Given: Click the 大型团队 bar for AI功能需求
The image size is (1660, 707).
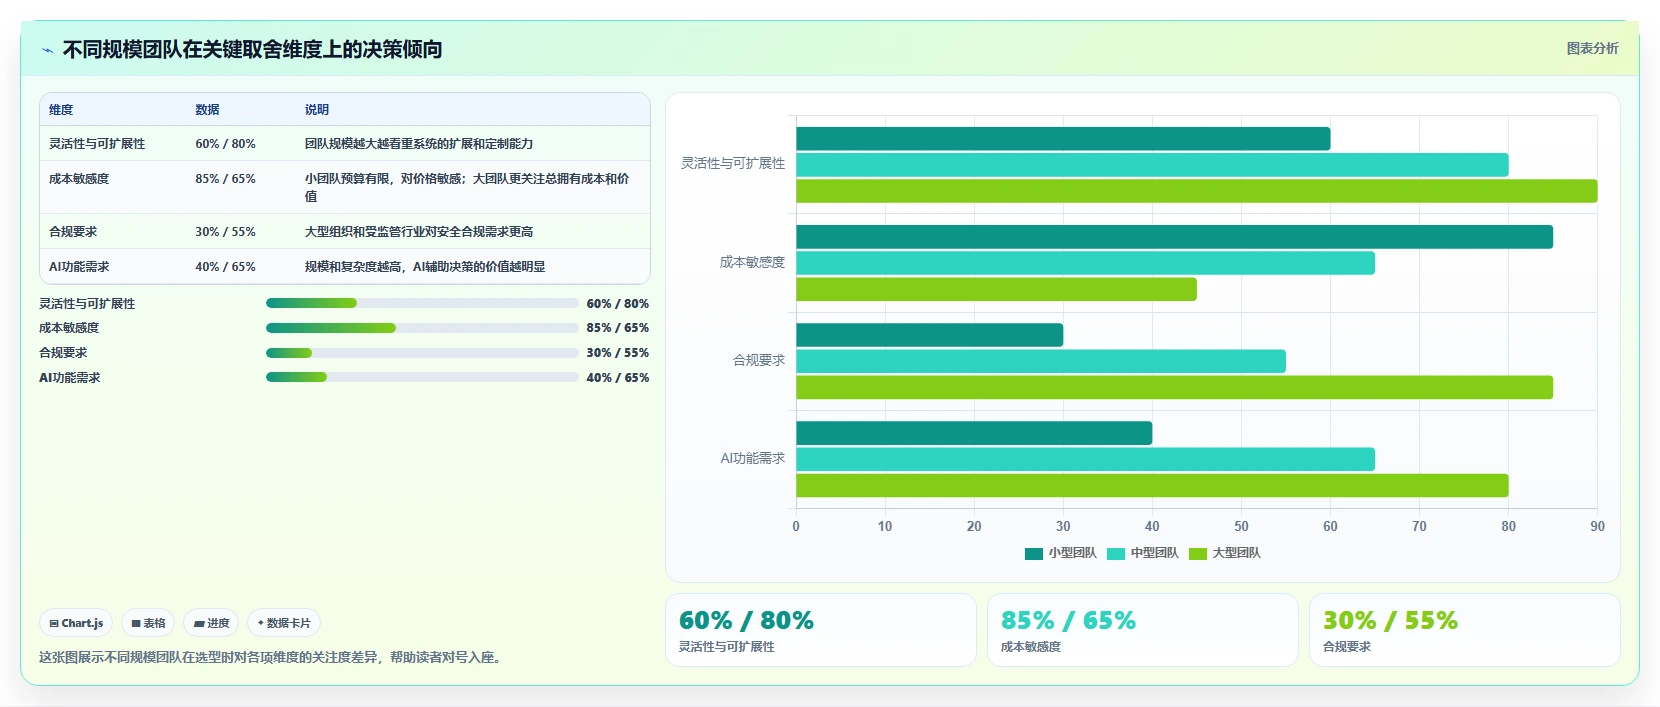Looking at the screenshot, I should click(x=1152, y=485).
